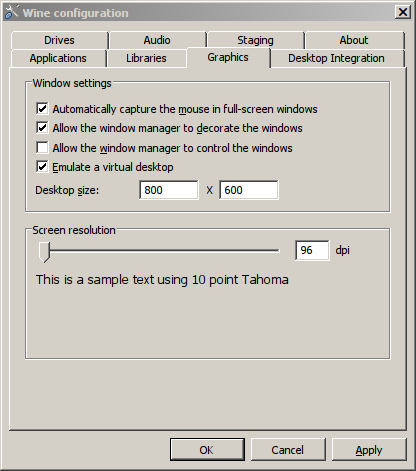
Task: Toggle automatic mouse capture in full-screen windows
Action: pos(42,109)
